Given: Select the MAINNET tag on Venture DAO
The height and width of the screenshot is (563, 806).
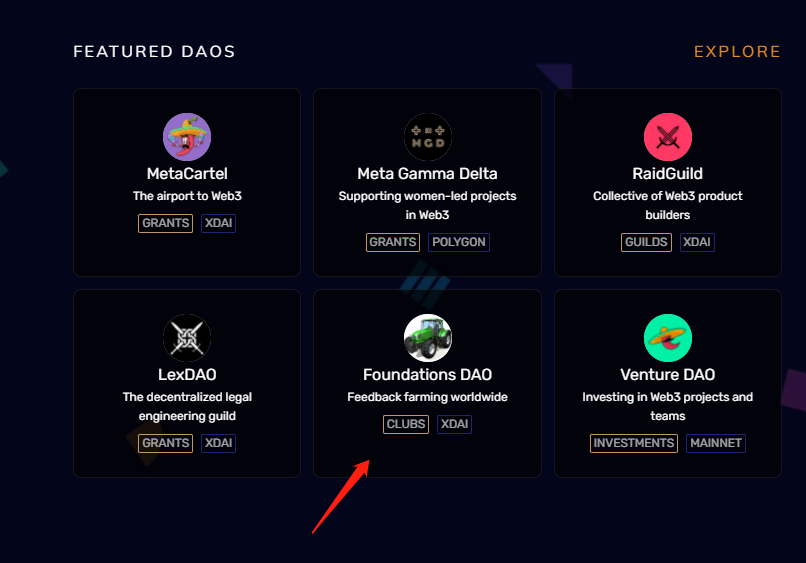Looking at the screenshot, I should 716,443.
